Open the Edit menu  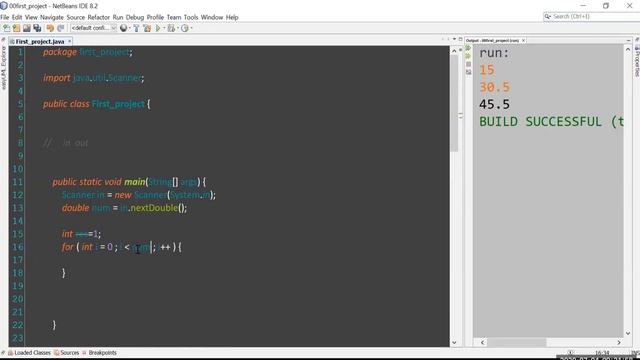[x=17, y=17]
